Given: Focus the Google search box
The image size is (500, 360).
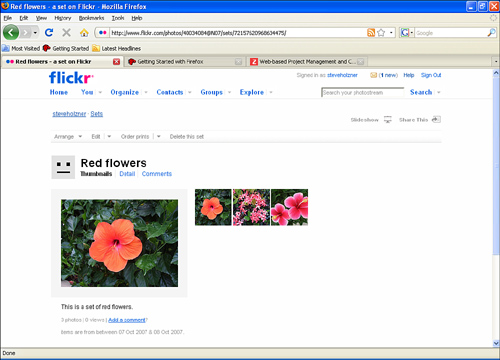Looking at the screenshot, I should click(x=451, y=33).
